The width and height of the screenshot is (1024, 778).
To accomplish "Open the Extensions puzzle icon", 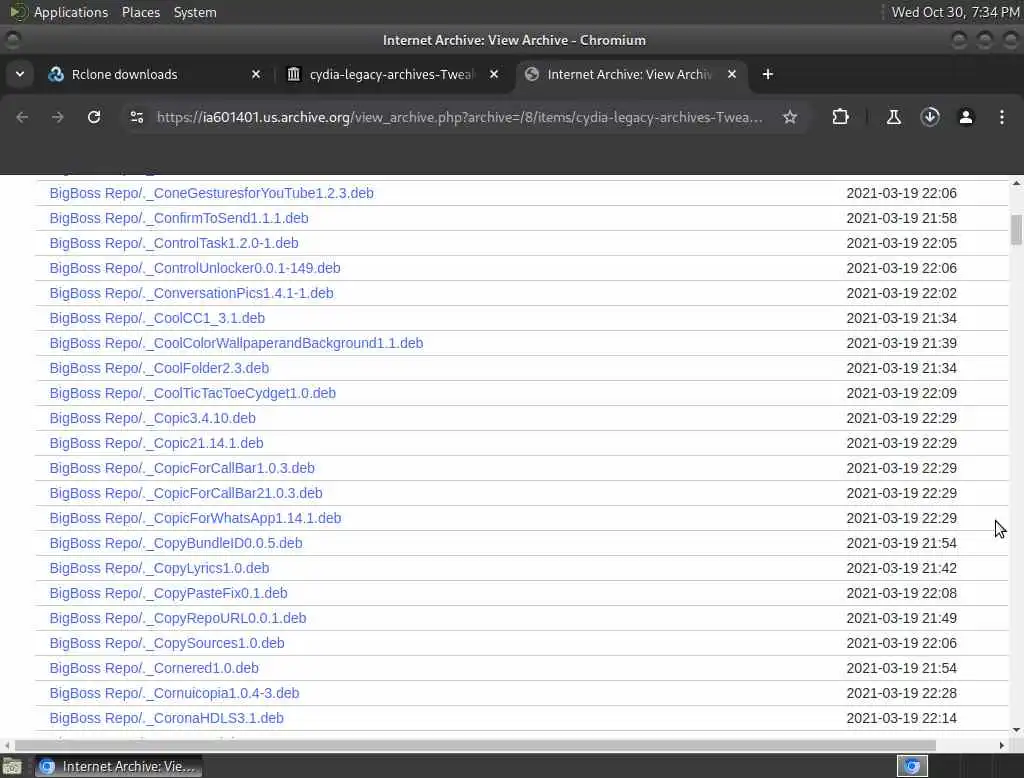I will tap(840, 117).
